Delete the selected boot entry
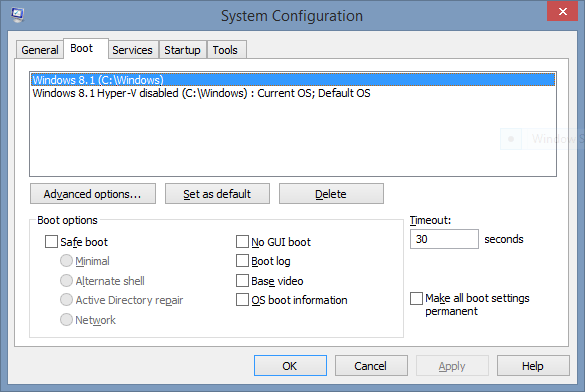Image resolution: width=585 pixels, height=392 pixels. tap(331, 194)
